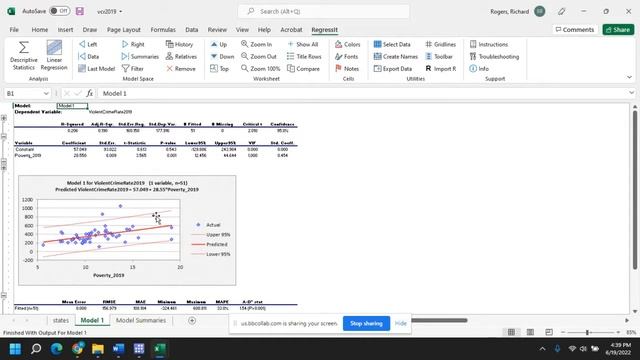Expand the formula bar

631,93
